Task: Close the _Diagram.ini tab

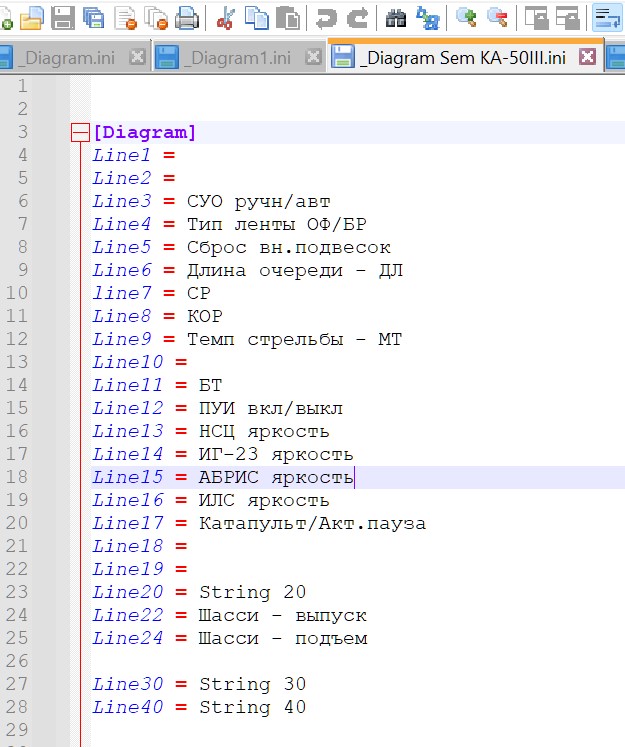Action: [x=137, y=58]
